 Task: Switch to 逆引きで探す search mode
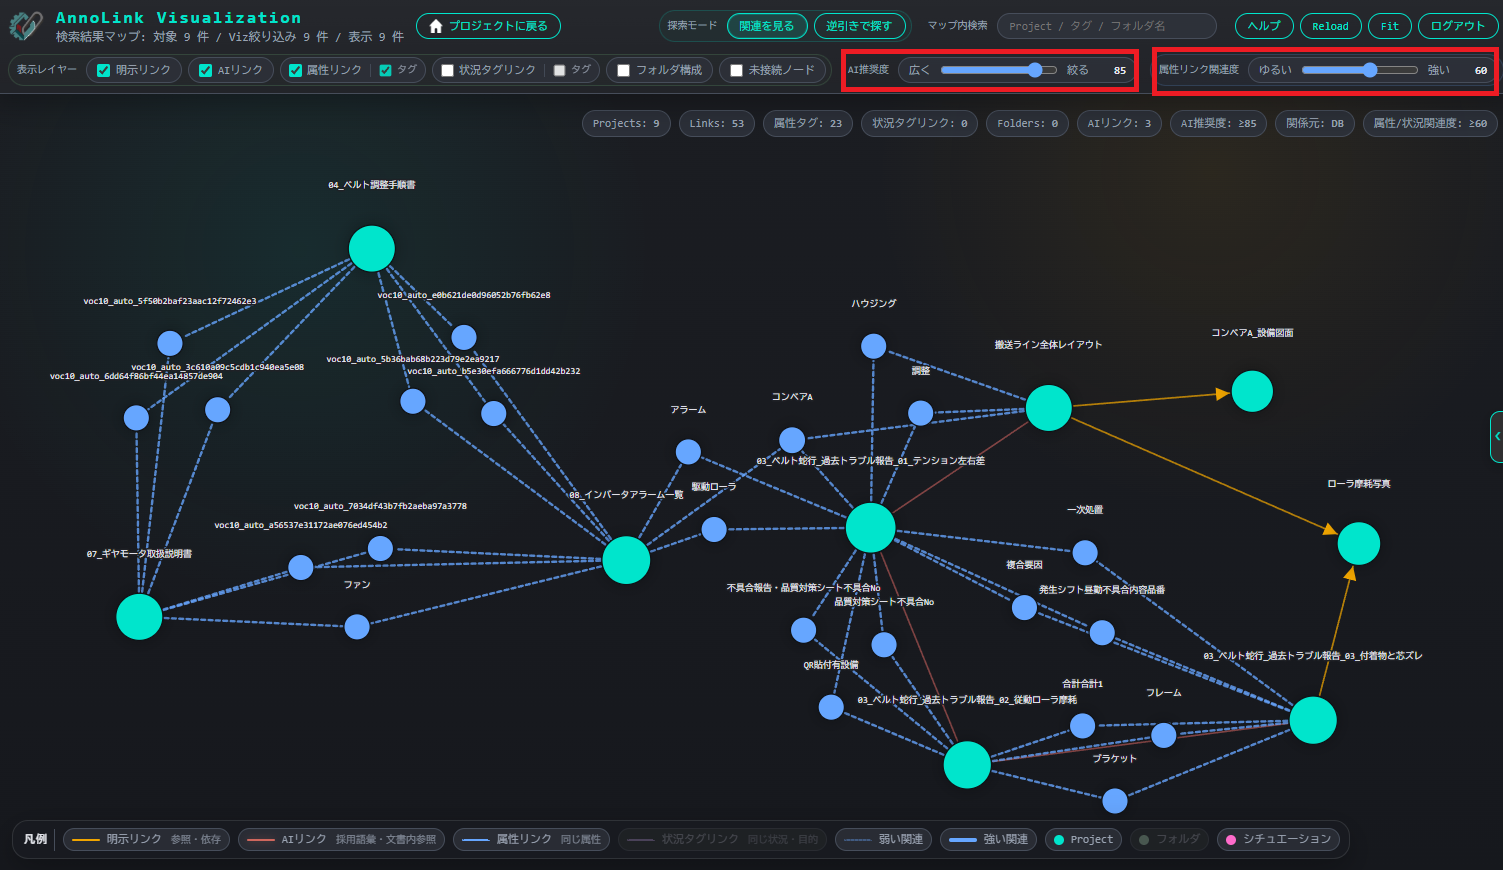[x=859, y=26]
